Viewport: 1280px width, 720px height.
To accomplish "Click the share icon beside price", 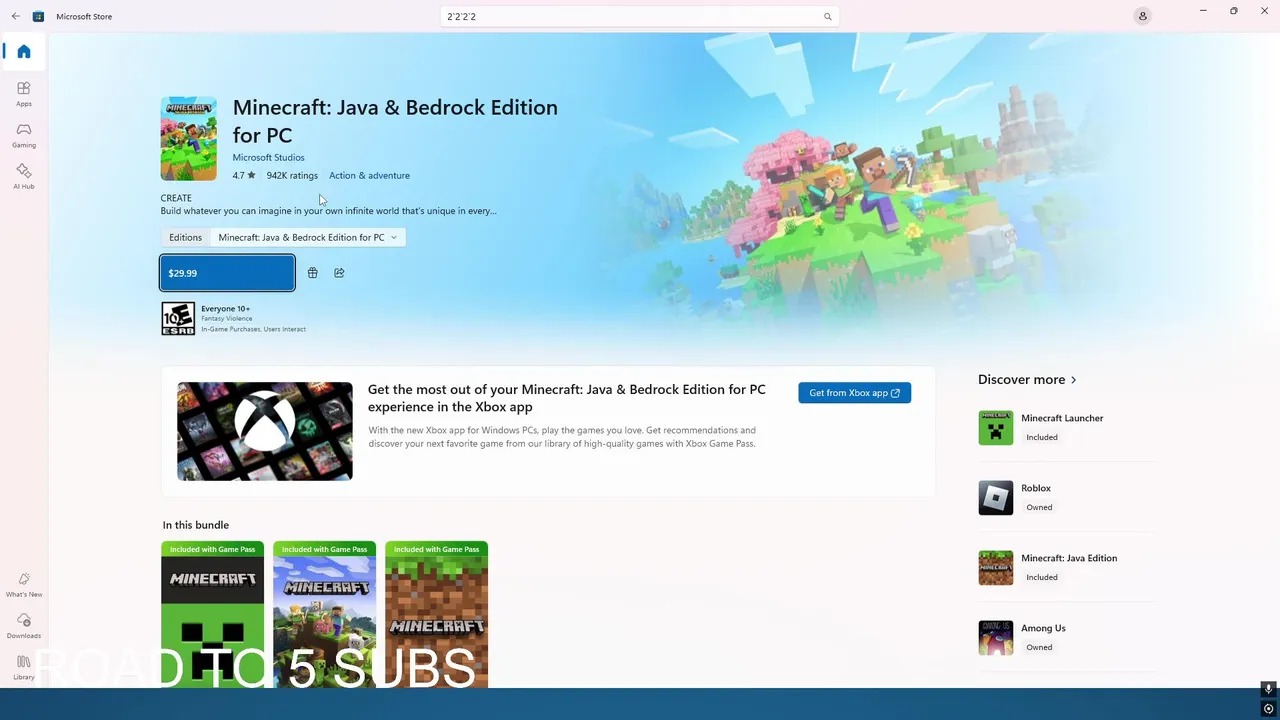I will coord(339,273).
